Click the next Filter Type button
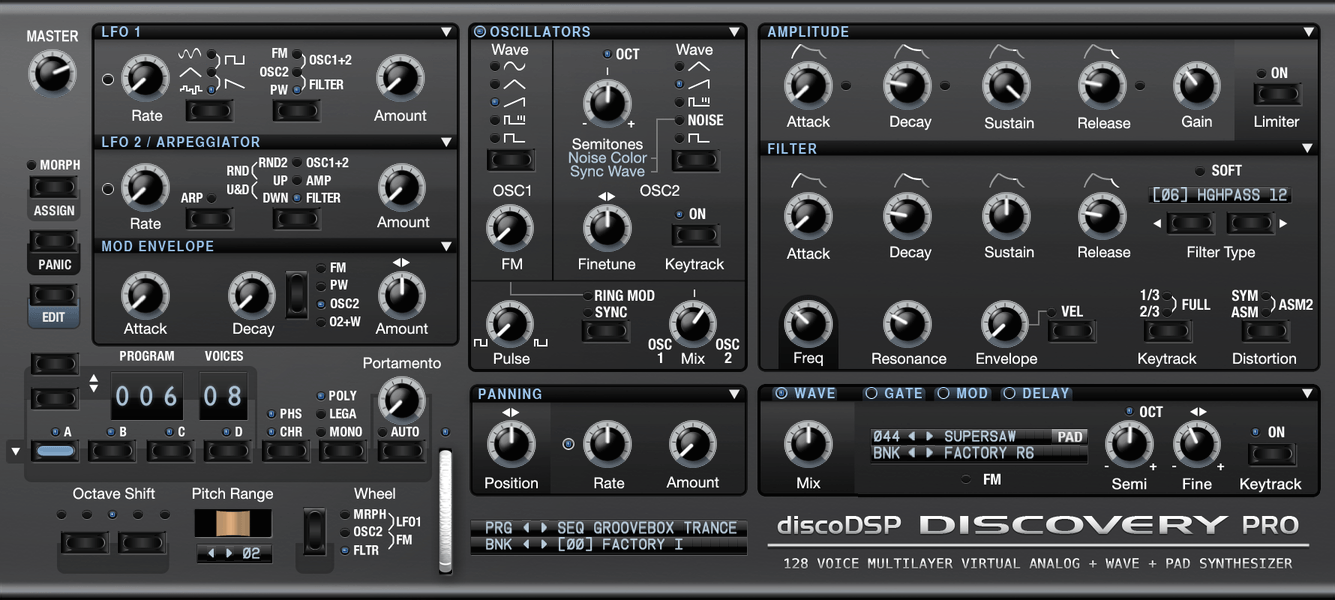 (x=1250, y=223)
